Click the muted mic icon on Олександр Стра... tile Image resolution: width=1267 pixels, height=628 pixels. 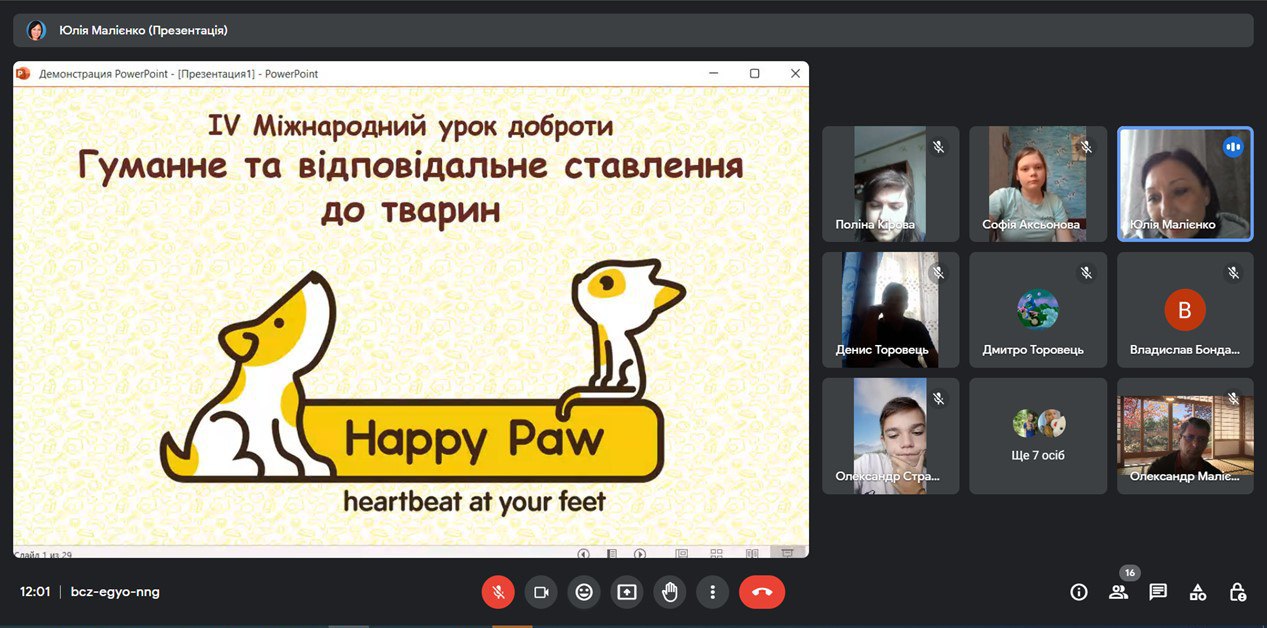click(938, 399)
